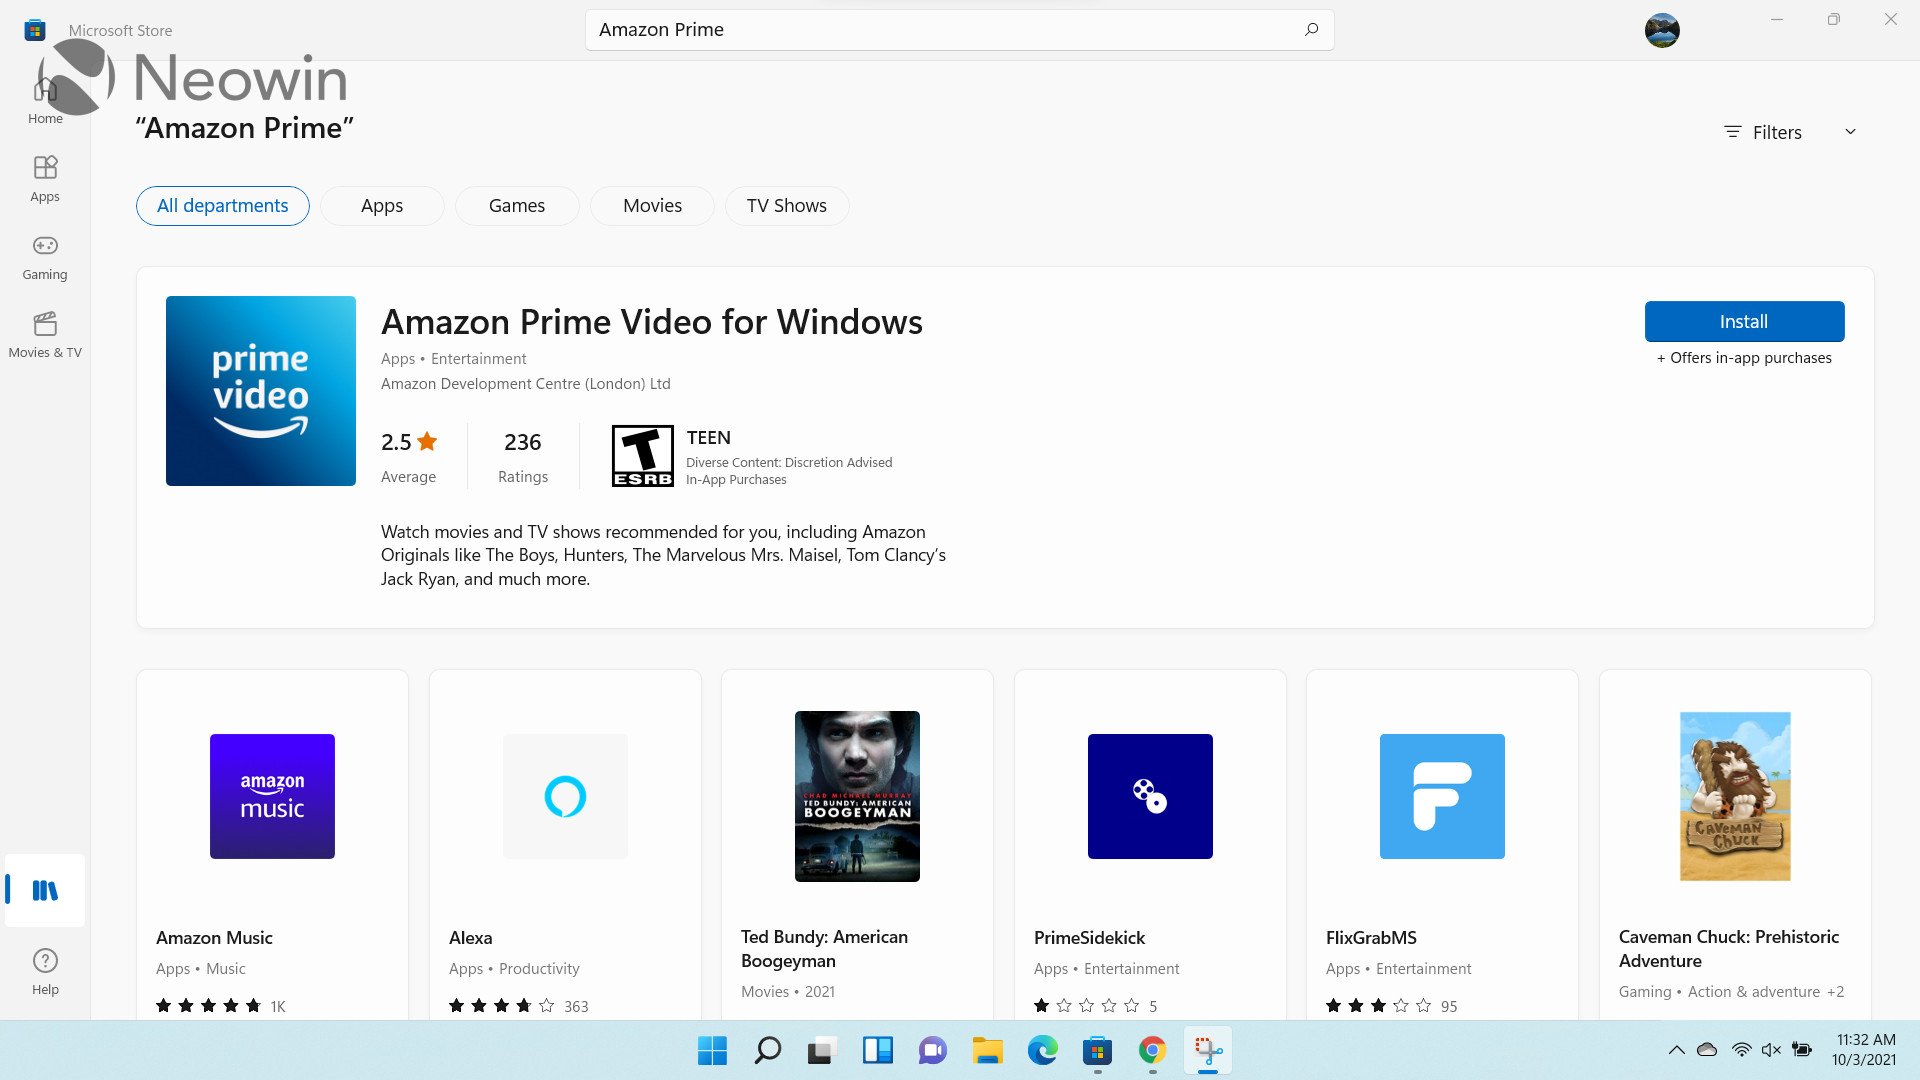Click the muted volume tray icon
The image size is (1920, 1080).
1771,1050
